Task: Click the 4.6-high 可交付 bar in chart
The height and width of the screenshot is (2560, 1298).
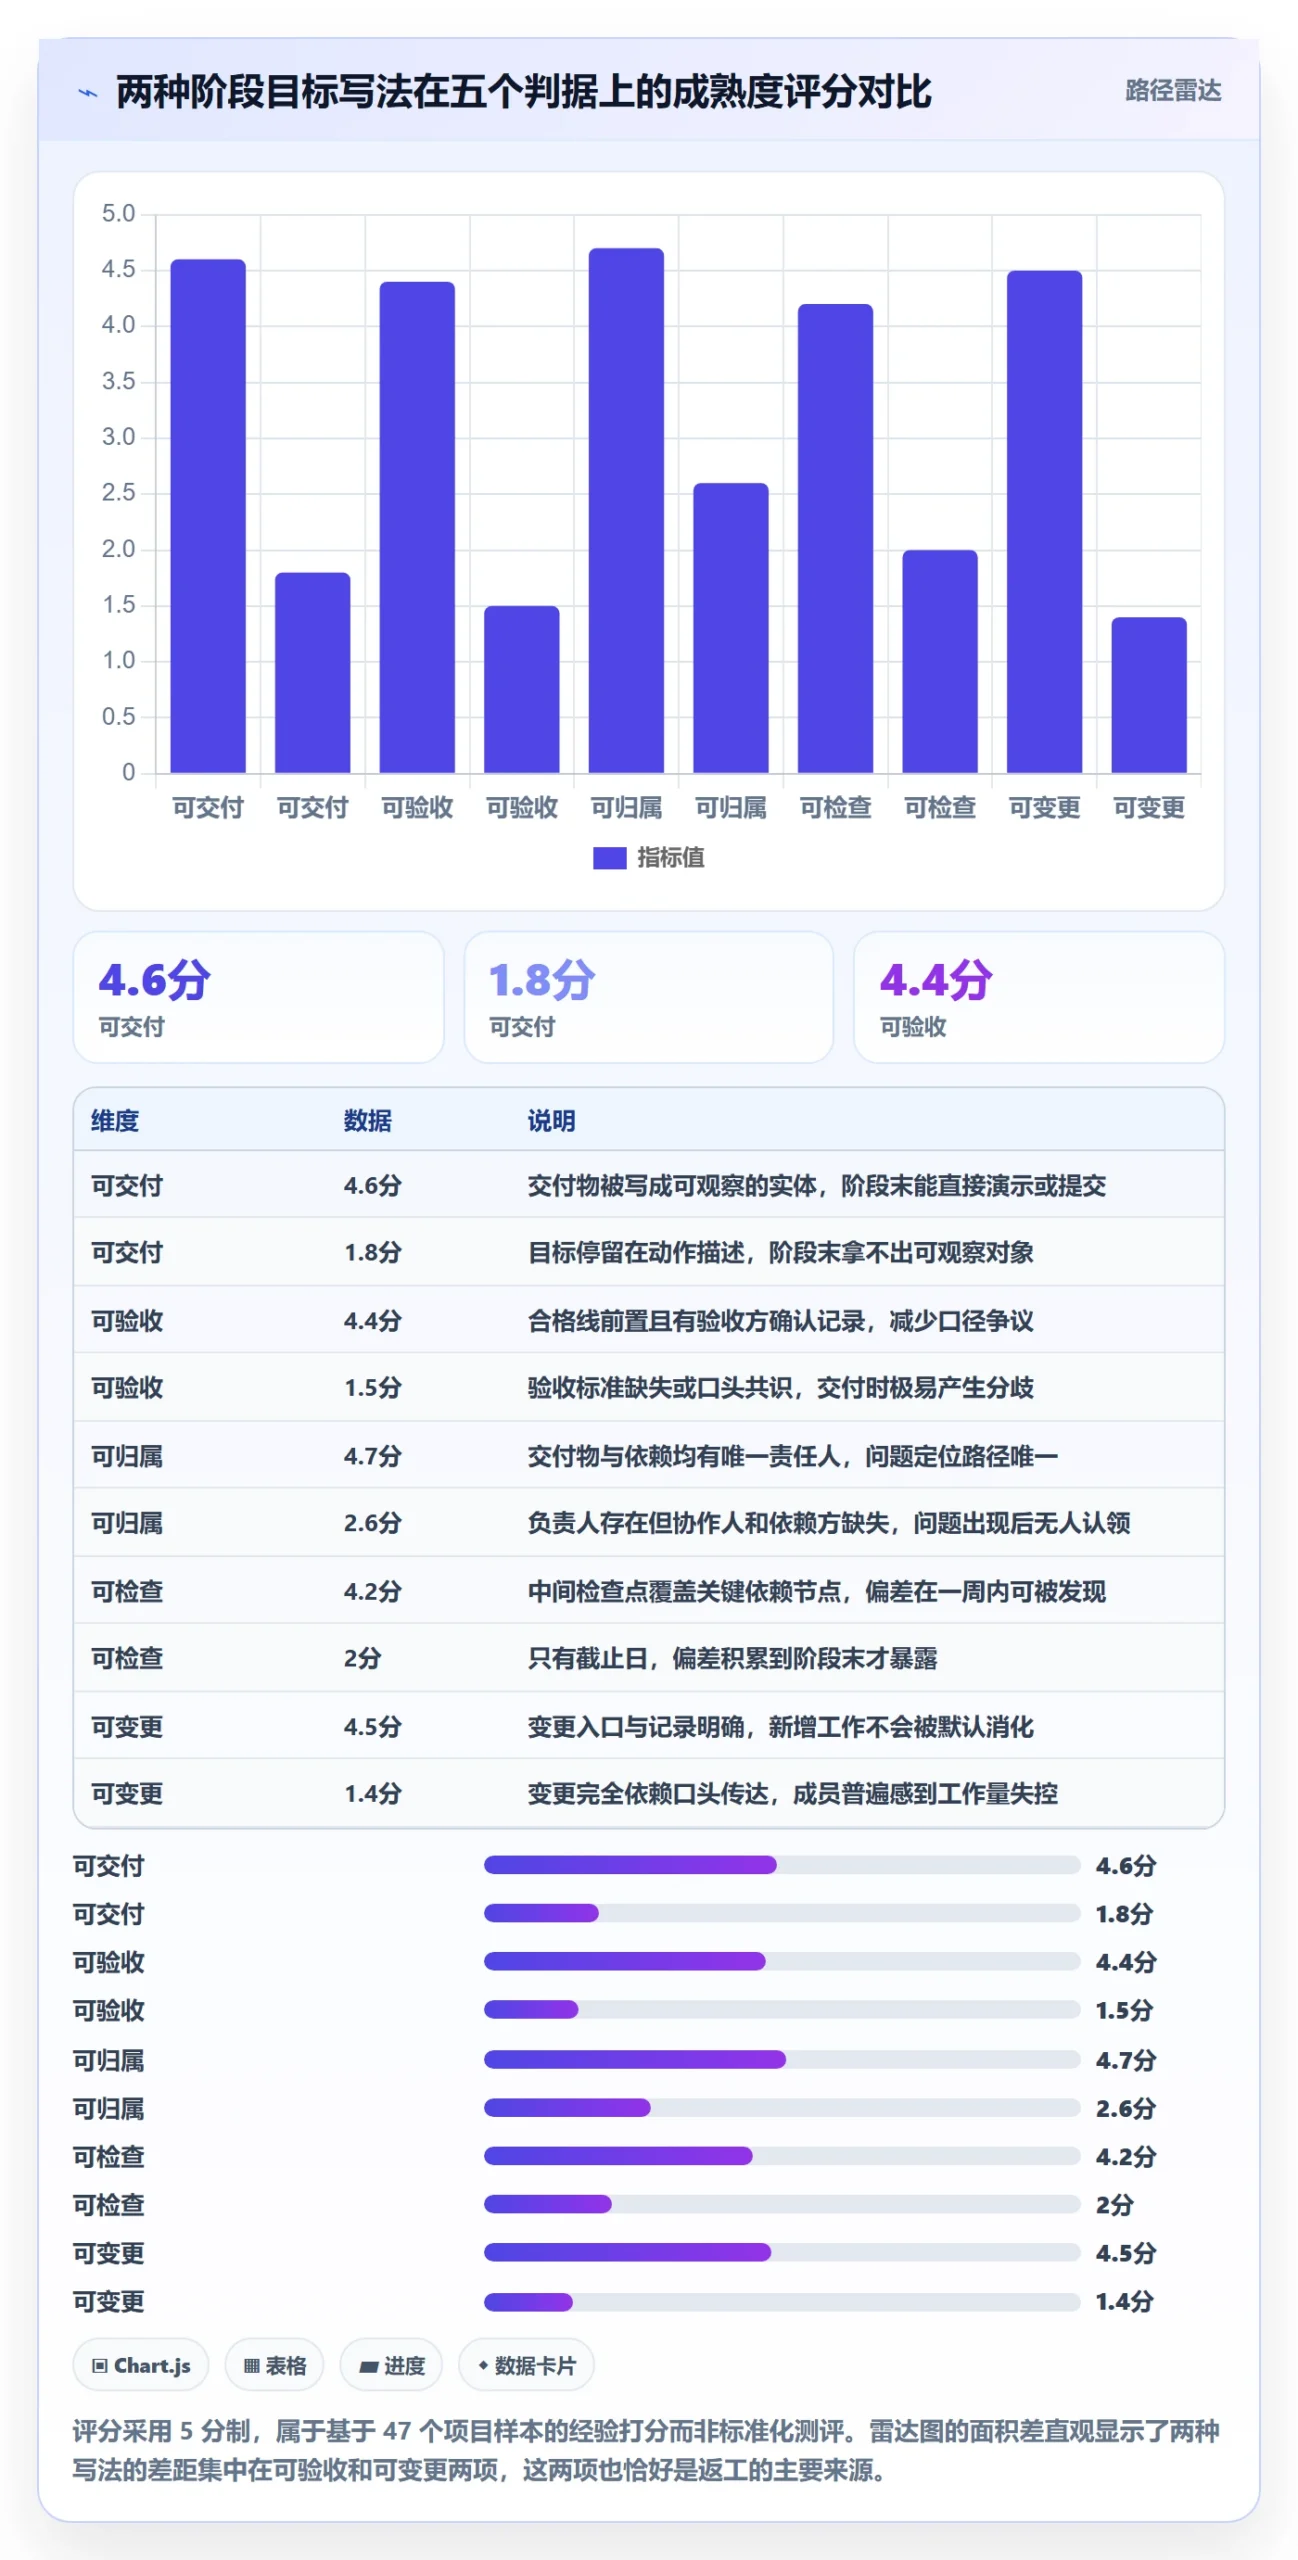Action: point(208,516)
